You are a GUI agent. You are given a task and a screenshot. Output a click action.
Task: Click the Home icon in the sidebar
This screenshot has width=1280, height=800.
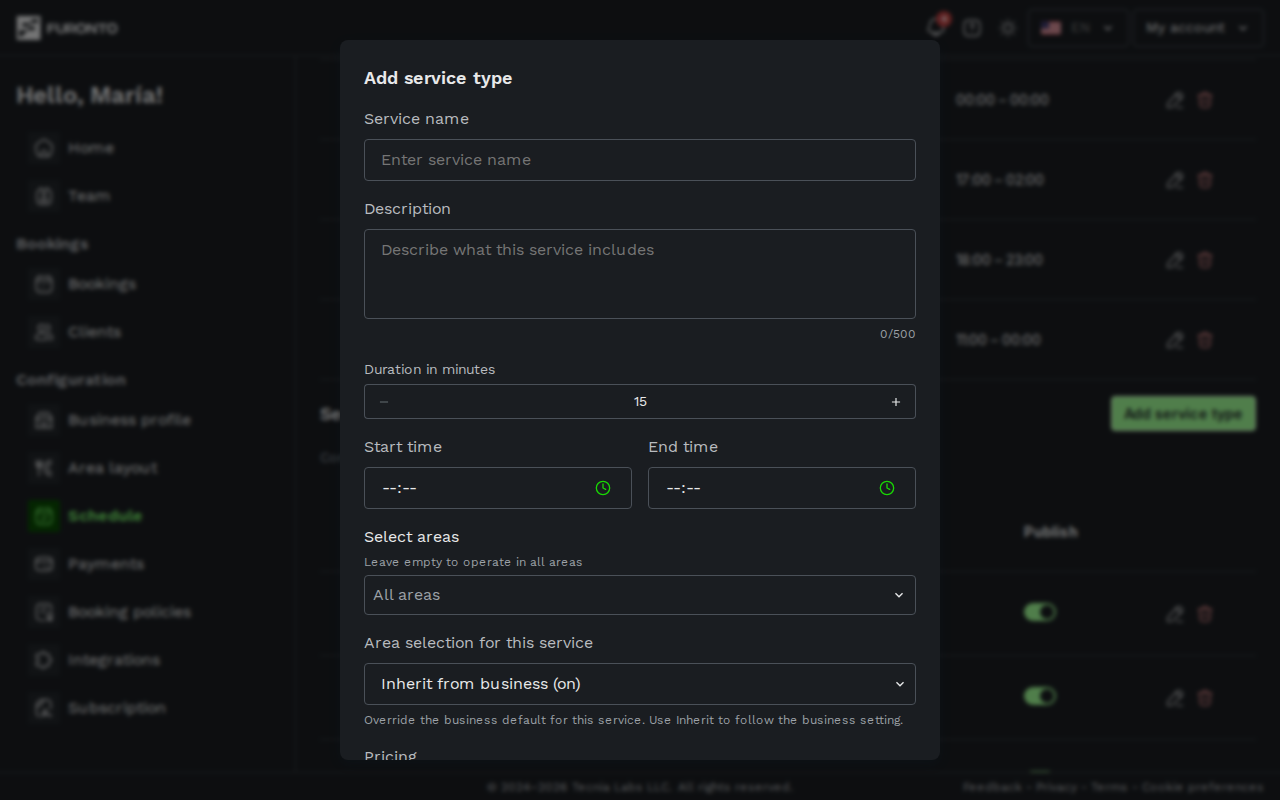pyautogui.click(x=44, y=148)
